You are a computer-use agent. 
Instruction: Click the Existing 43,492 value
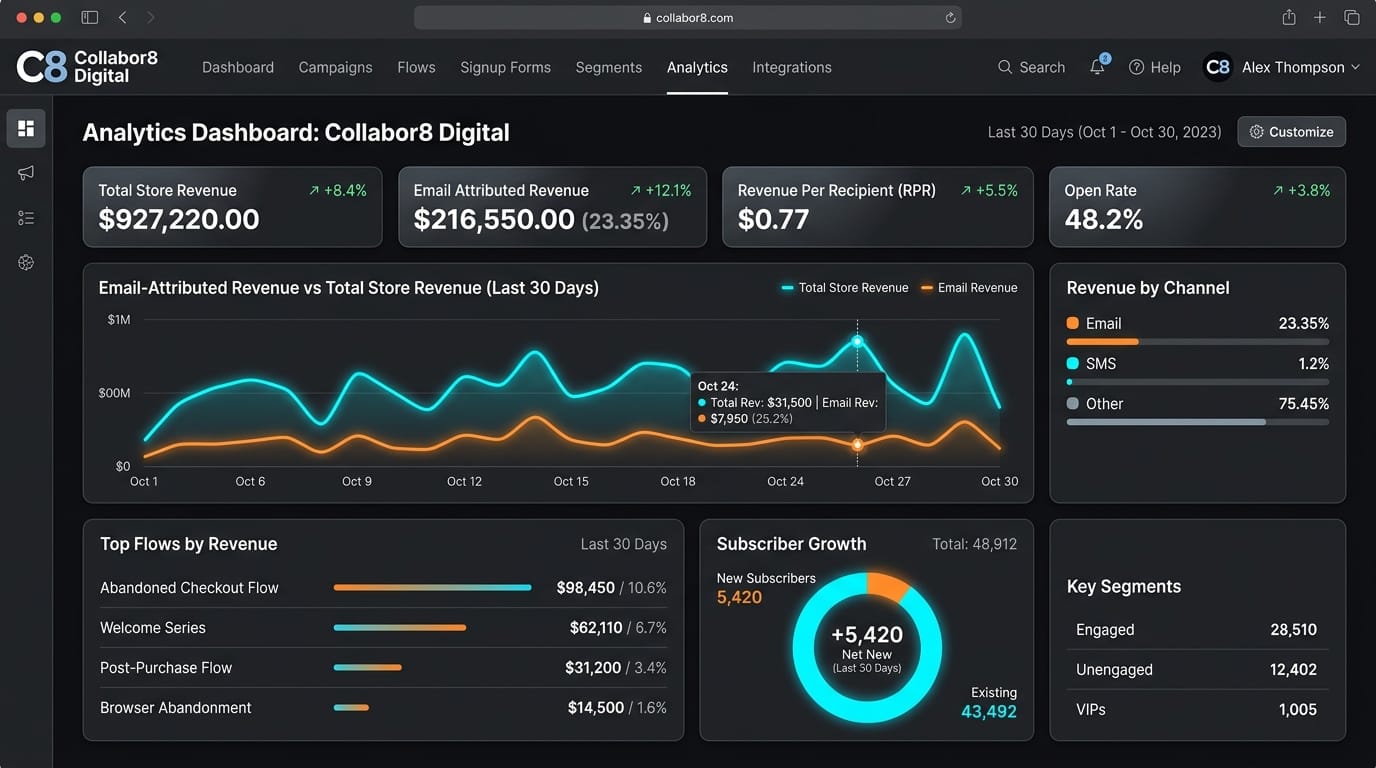click(x=989, y=712)
